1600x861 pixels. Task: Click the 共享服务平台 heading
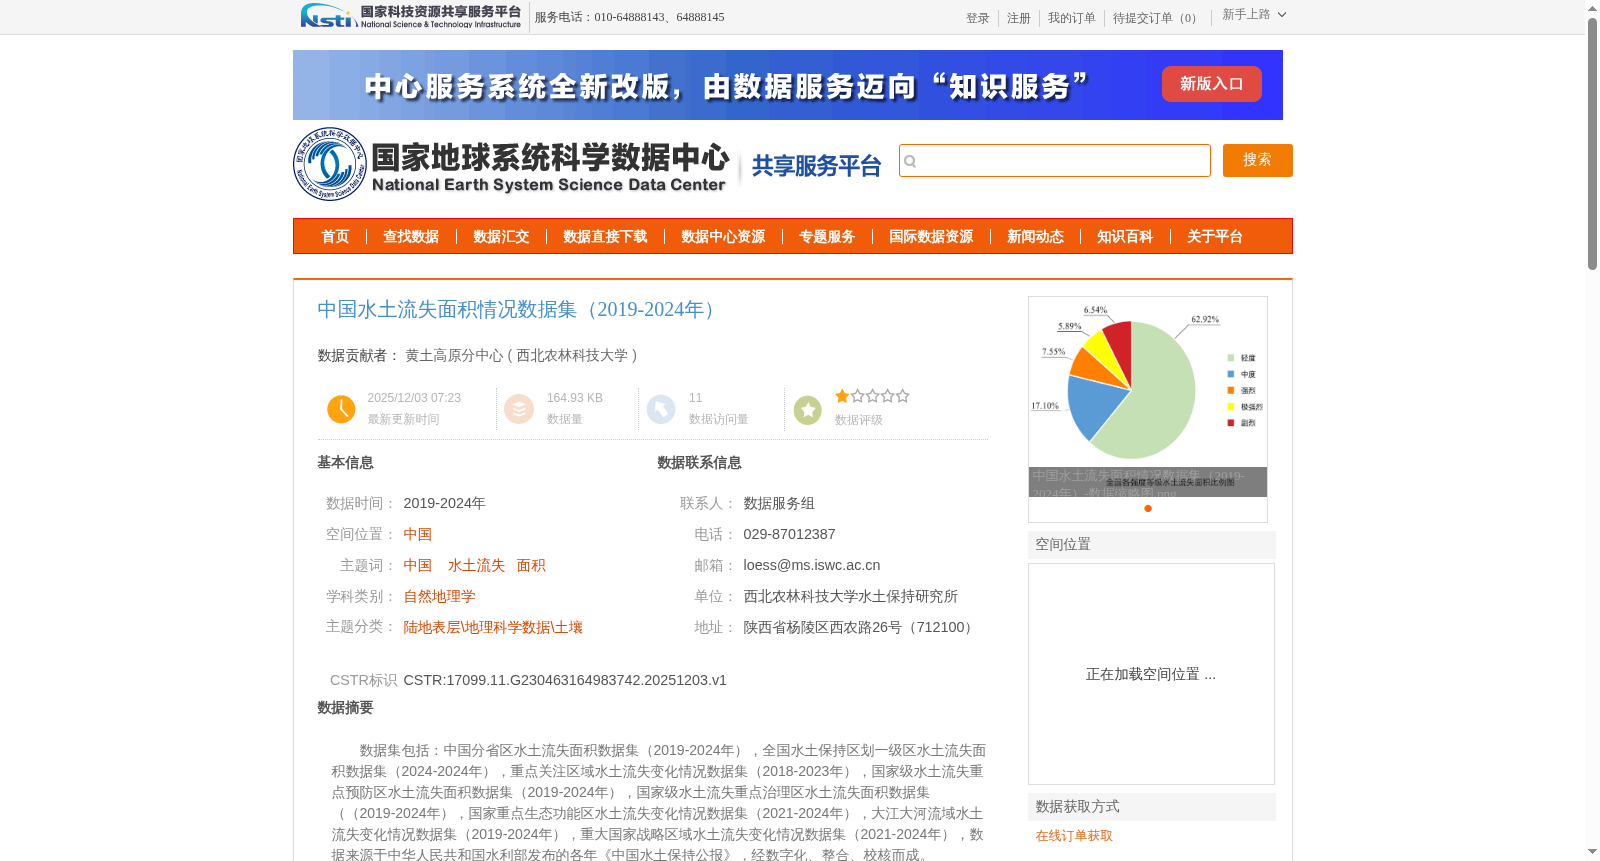click(816, 166)
